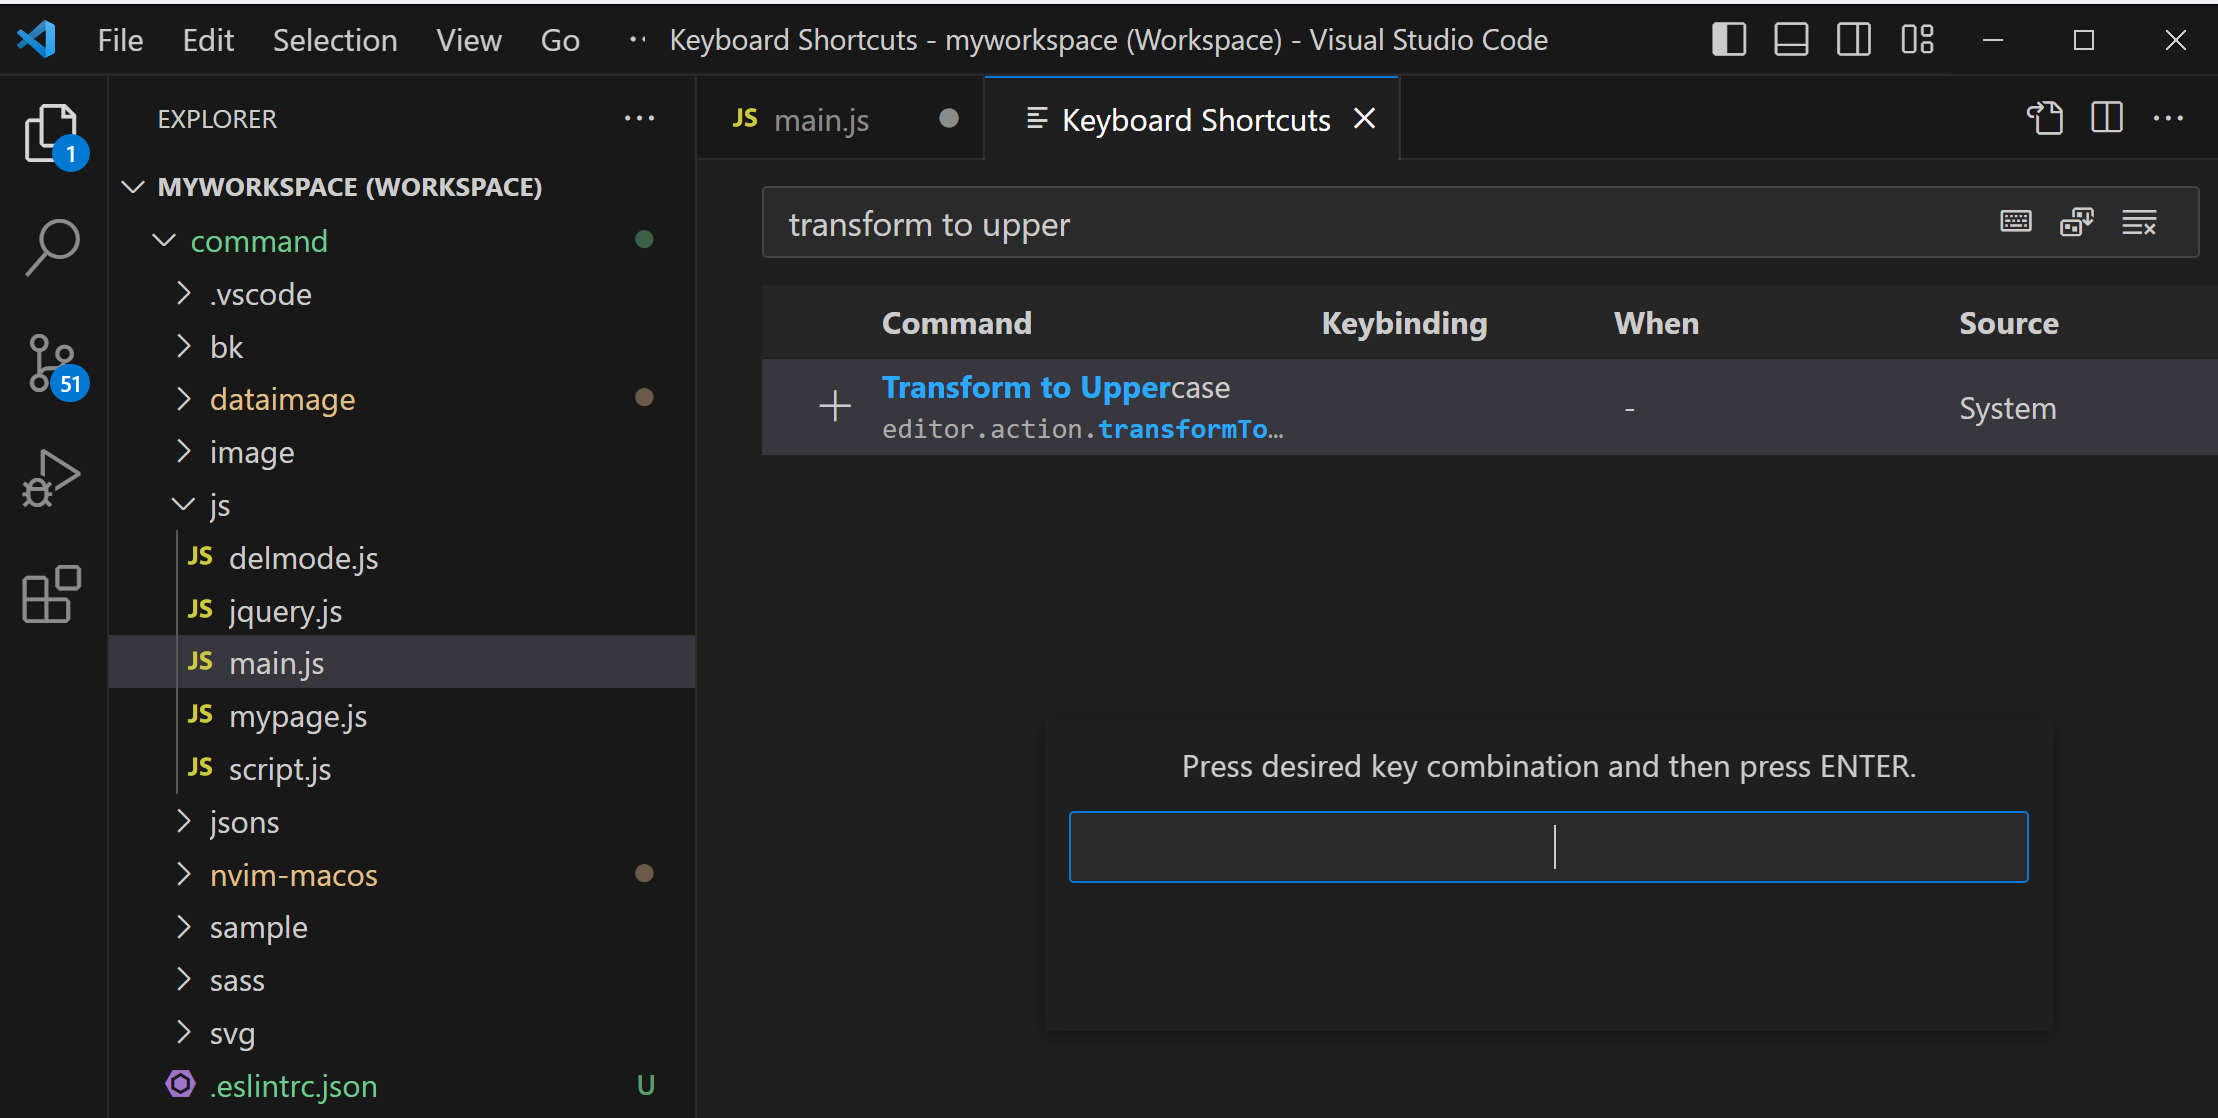This screenshot has width=2218, height=1118.
Task: Open the Selection menu
Action: [x=335, y=40]
